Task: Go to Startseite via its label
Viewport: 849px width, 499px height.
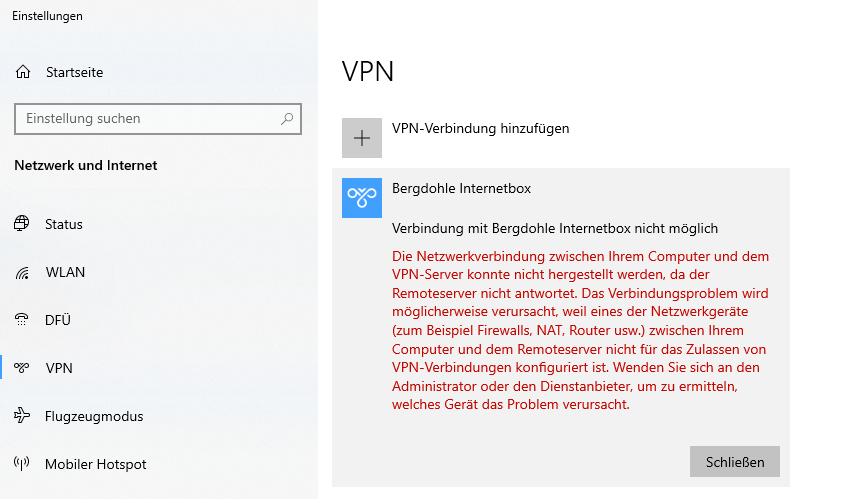Action: pyautogui.click(x=74, y=72)
